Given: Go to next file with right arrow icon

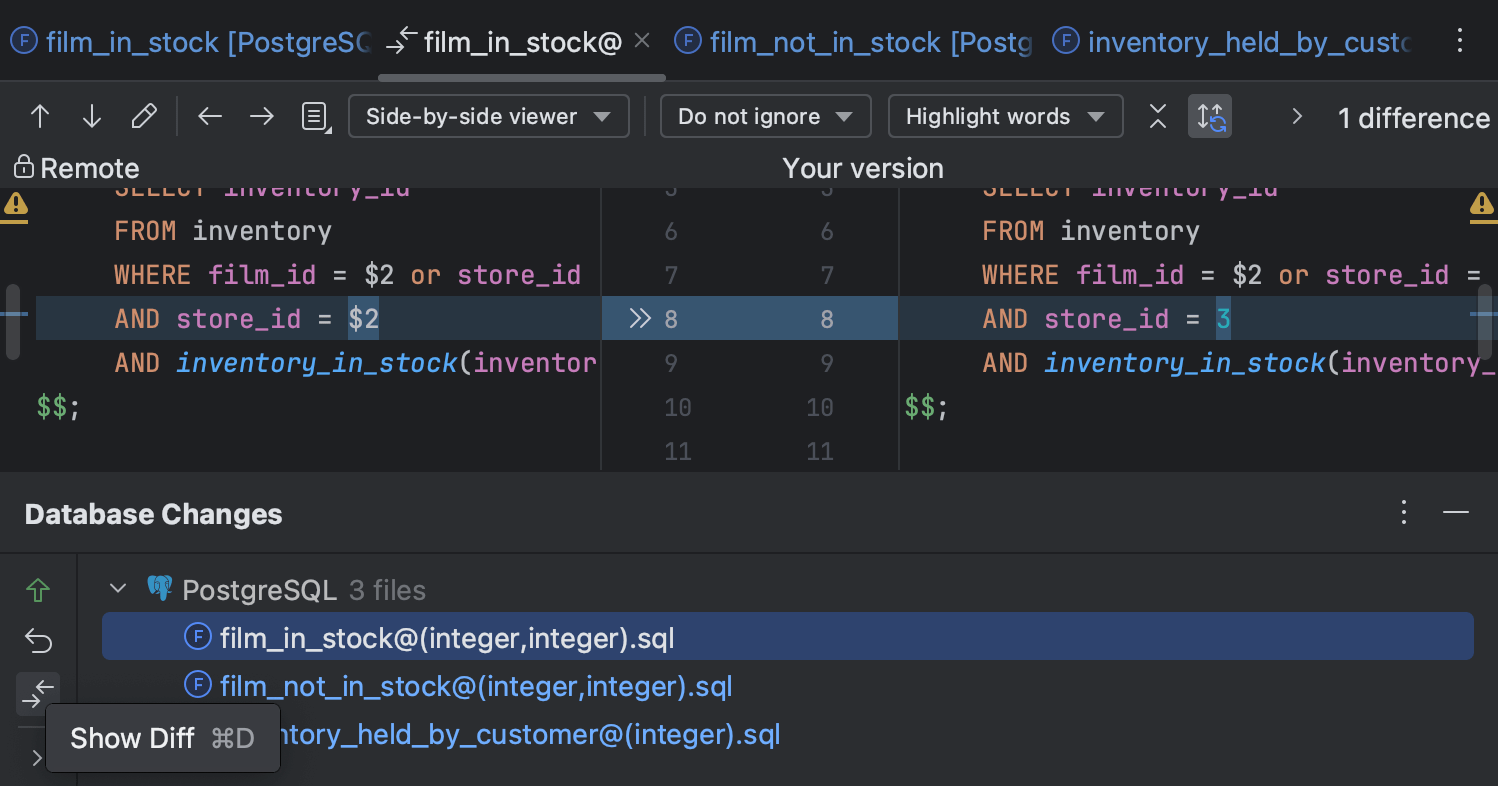Looking at the screenshot, I should pos(261,116).
